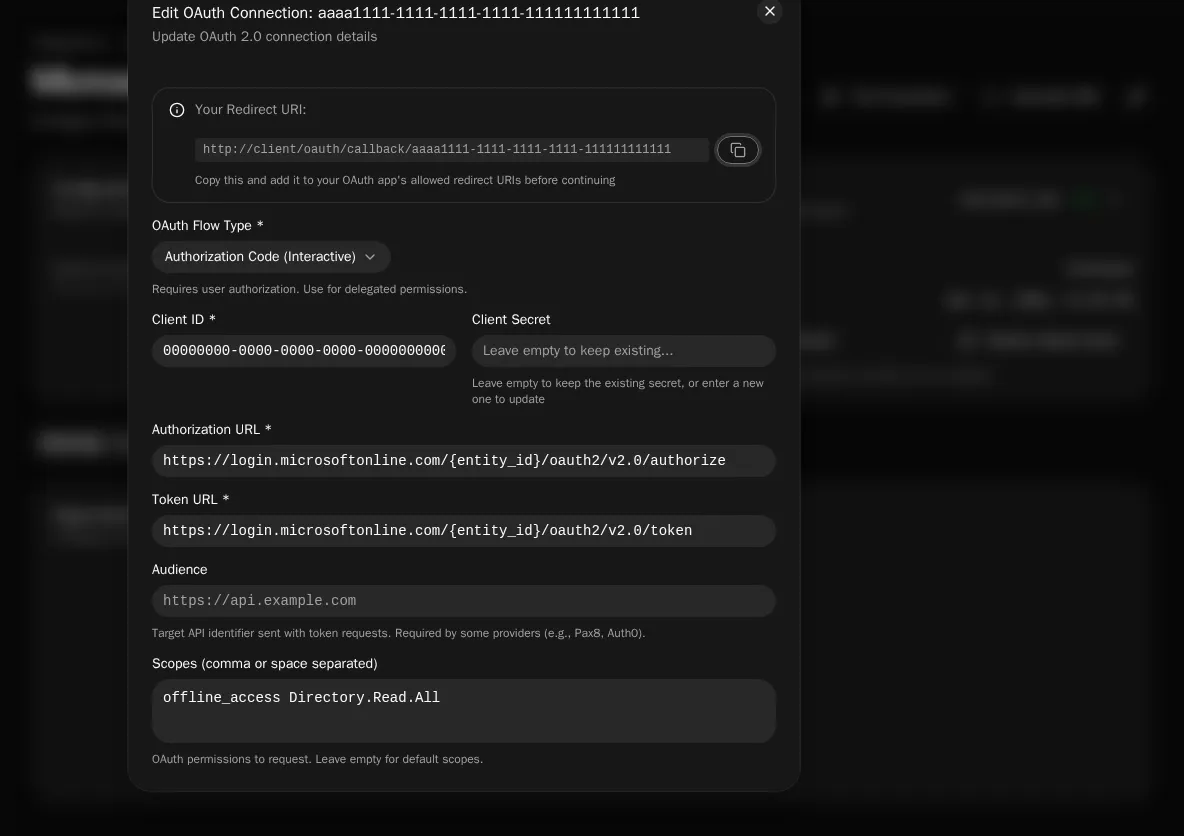This screenshot has height=836, width=1184.
Task: Open the OAuth Flow Type dropdown
Action: pyautogui.click(x=270, y=257)
